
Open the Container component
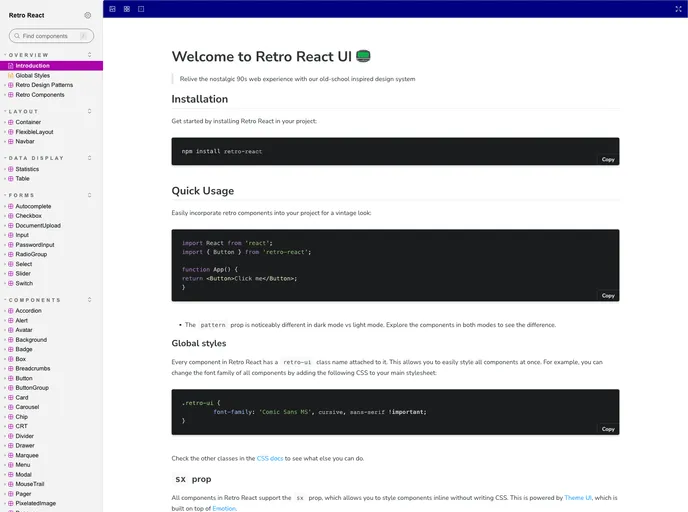[28, 122]
